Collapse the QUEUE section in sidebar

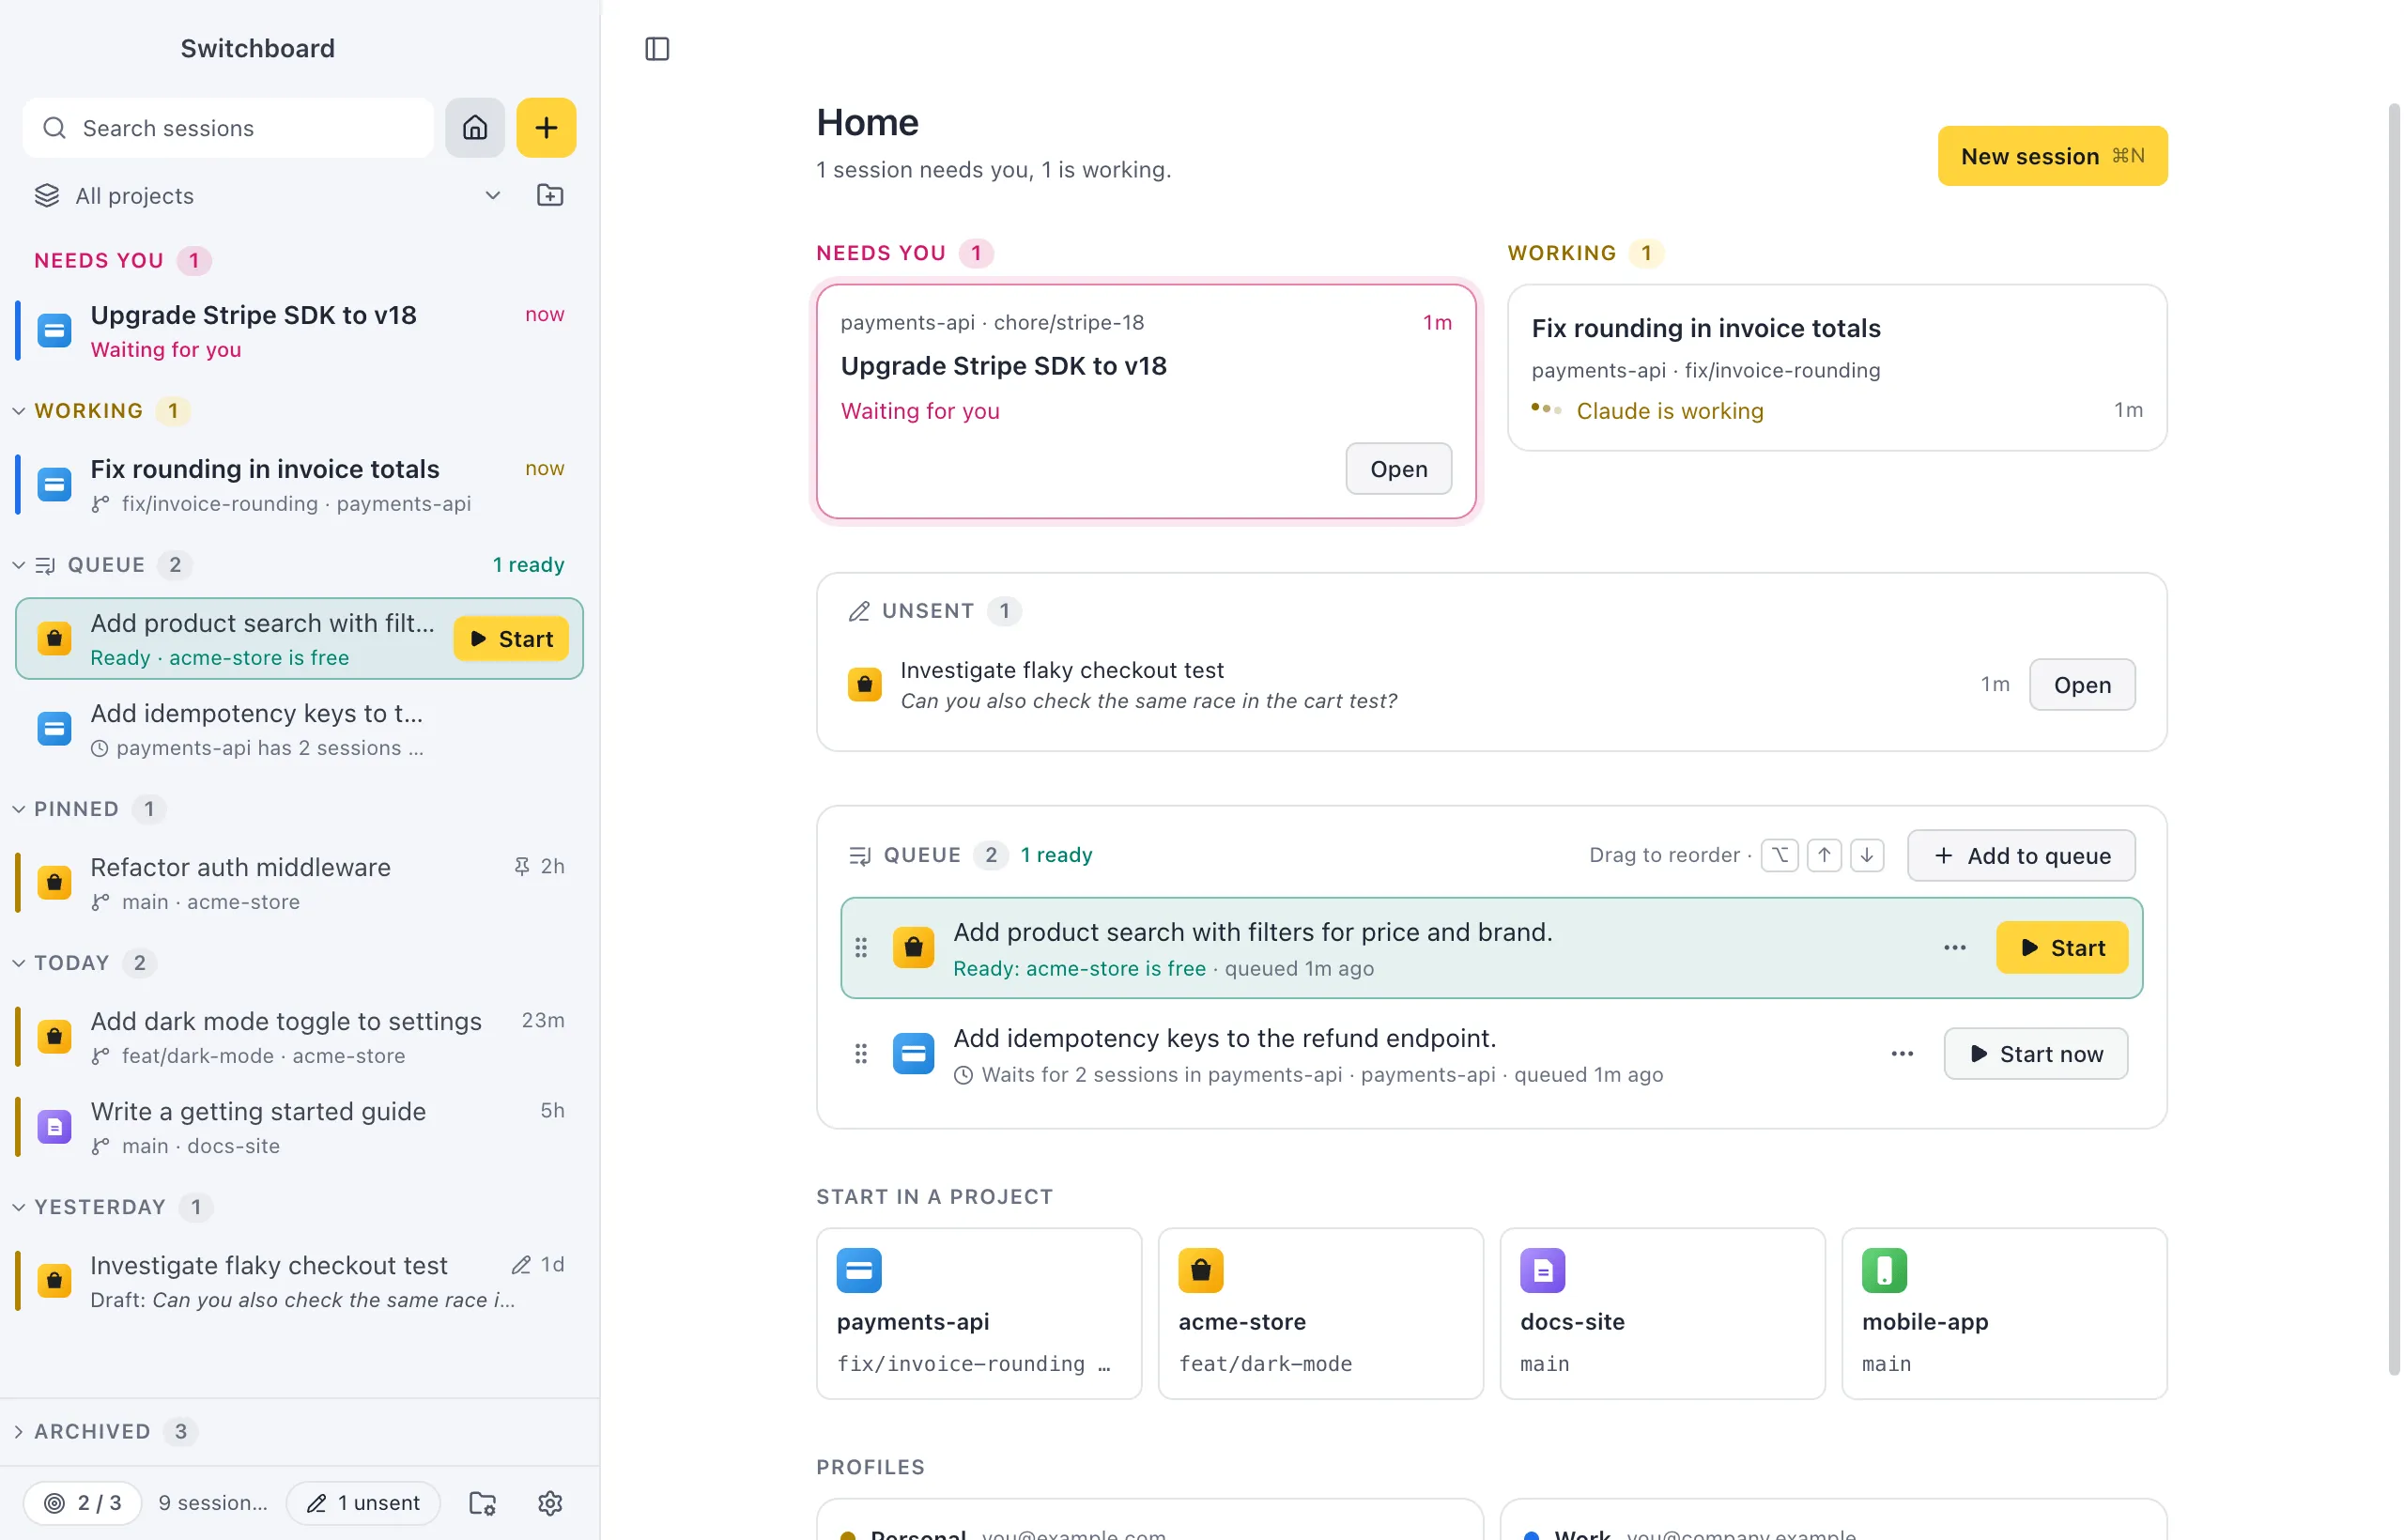coord(19,565)
